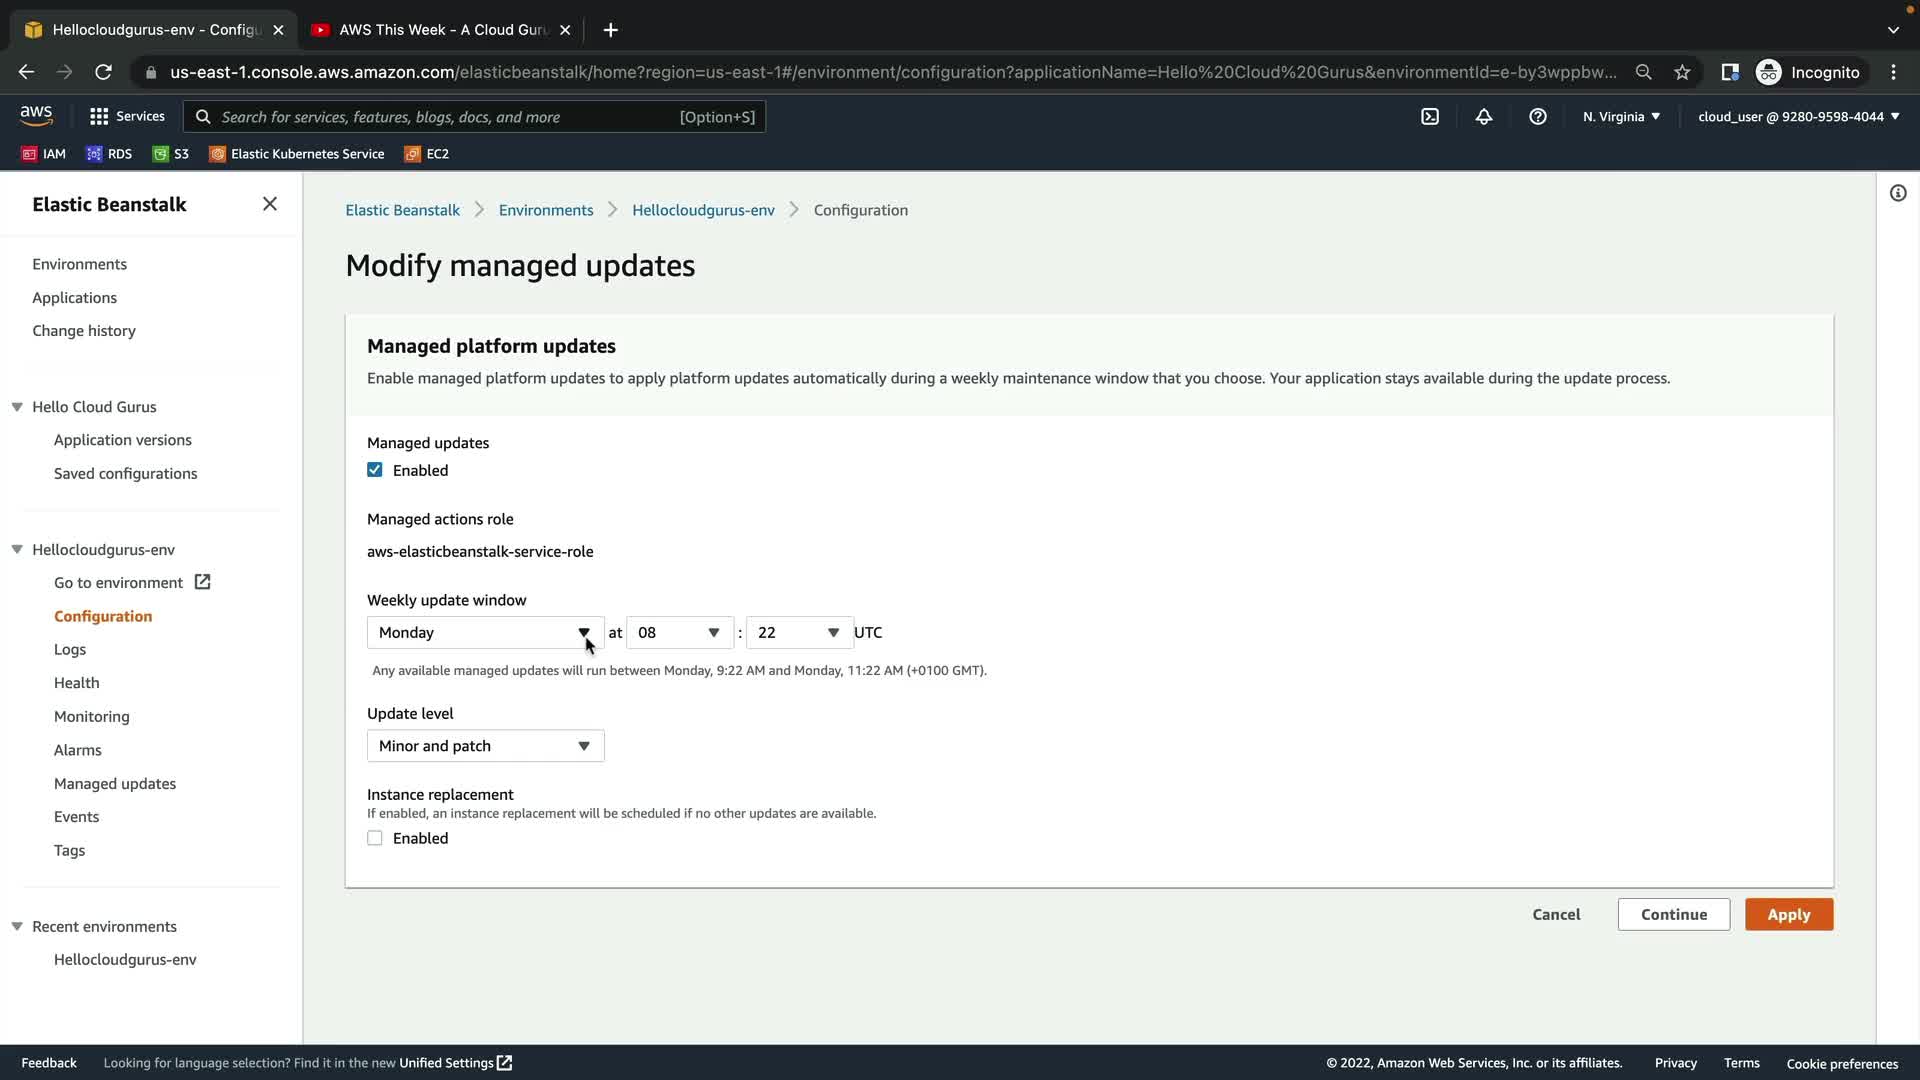Collapse the Hello Cloud Gurus section
Image resolution: width=1920 pixels, height=1080 pixels.
tap(17, 407)
